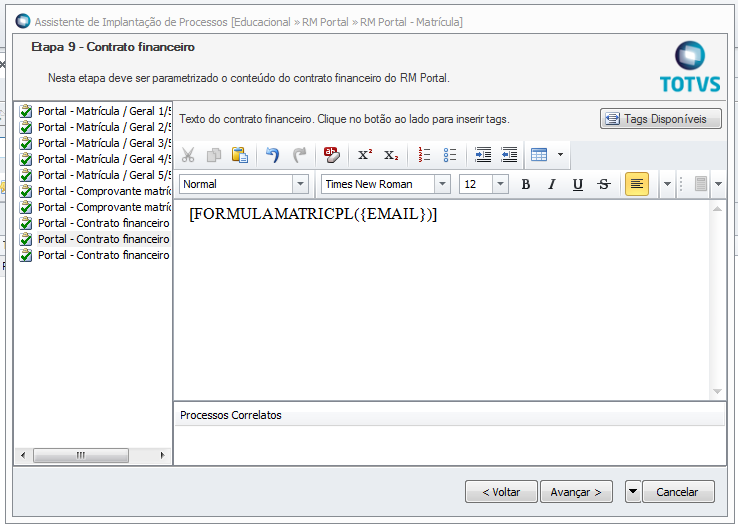
Task: Click the Avançar button
Action: pyautogui.click(x=576, y=492)
